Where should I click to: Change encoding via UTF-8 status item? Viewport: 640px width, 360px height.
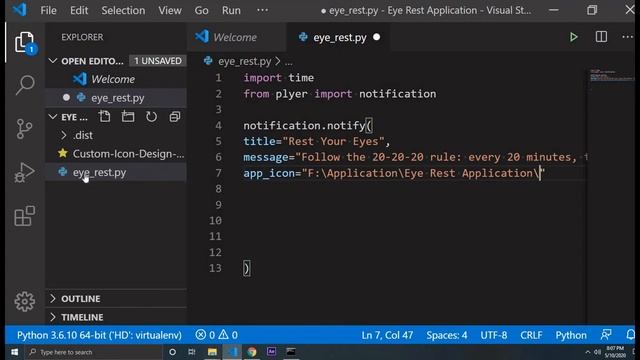point(493,335)
